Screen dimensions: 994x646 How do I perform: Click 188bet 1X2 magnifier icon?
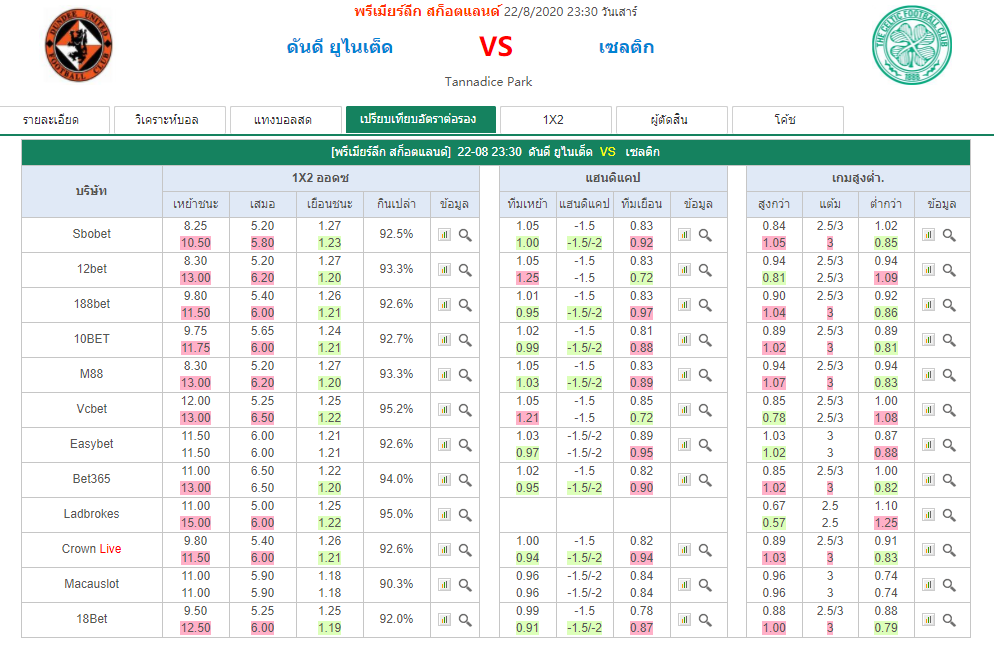pos(465,305)
